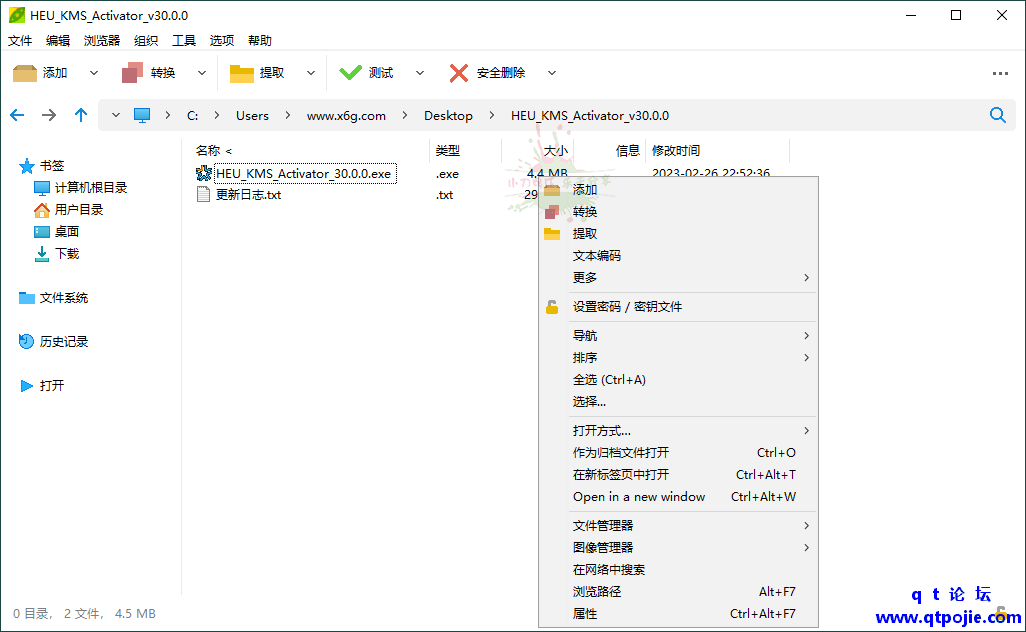Screen dimensions: 1026x632
Task: Click the 打开 play triangle icon
Action: point(27,385)
